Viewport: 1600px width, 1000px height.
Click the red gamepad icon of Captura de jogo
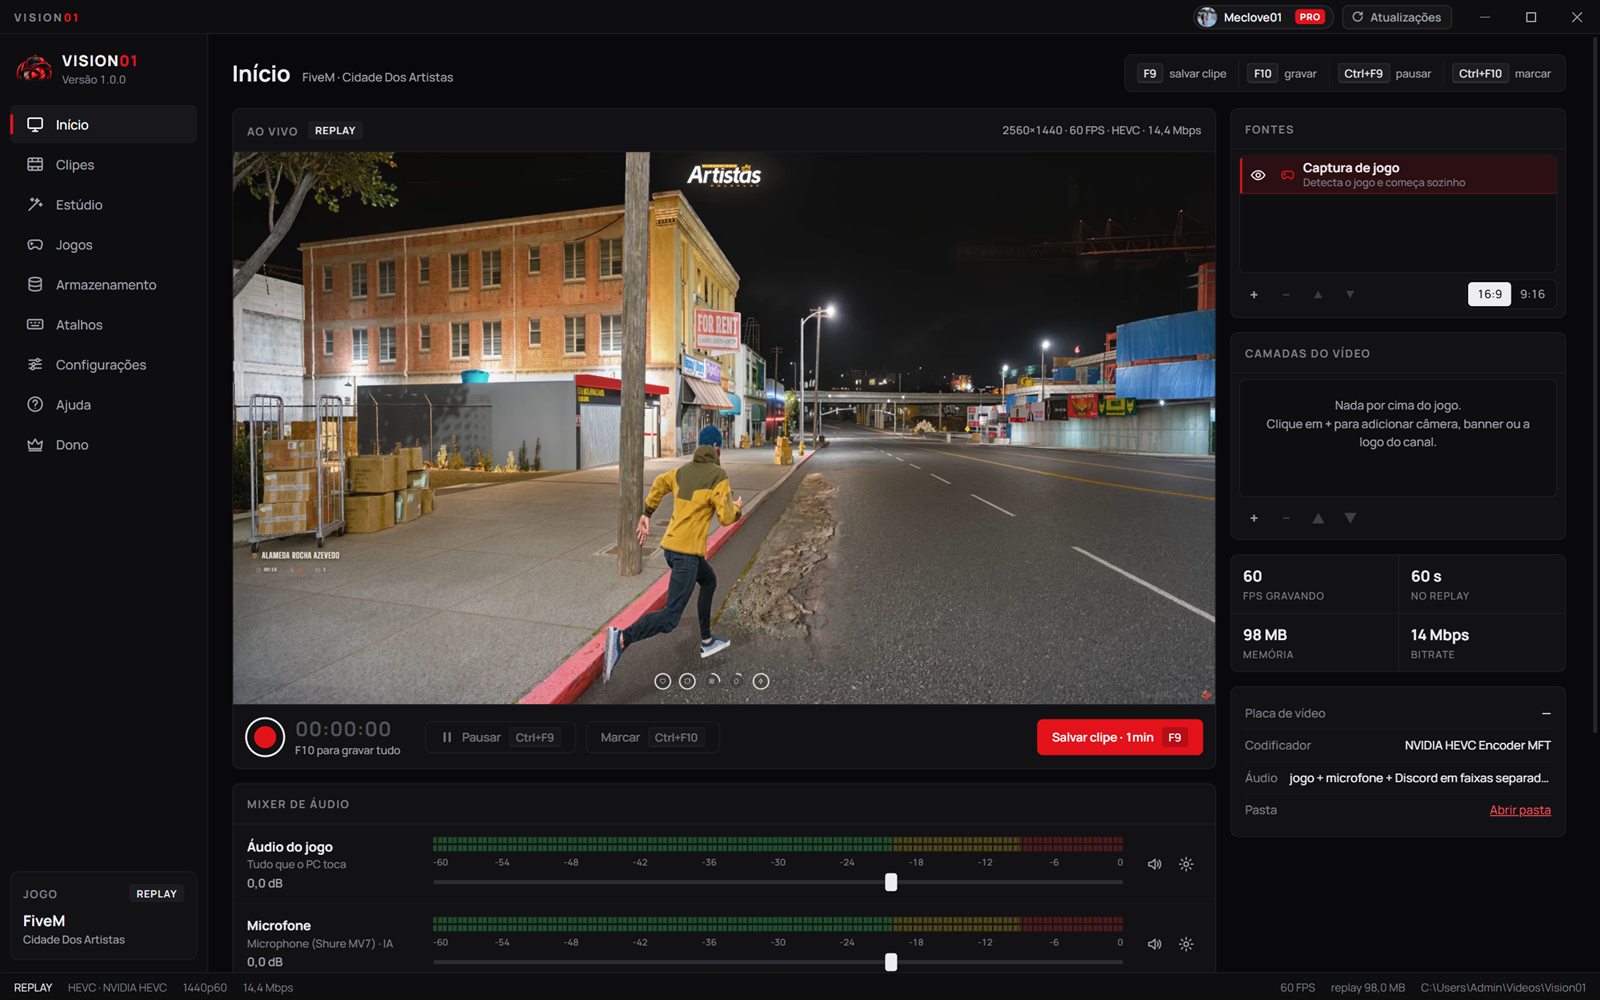pos(1287,175)
